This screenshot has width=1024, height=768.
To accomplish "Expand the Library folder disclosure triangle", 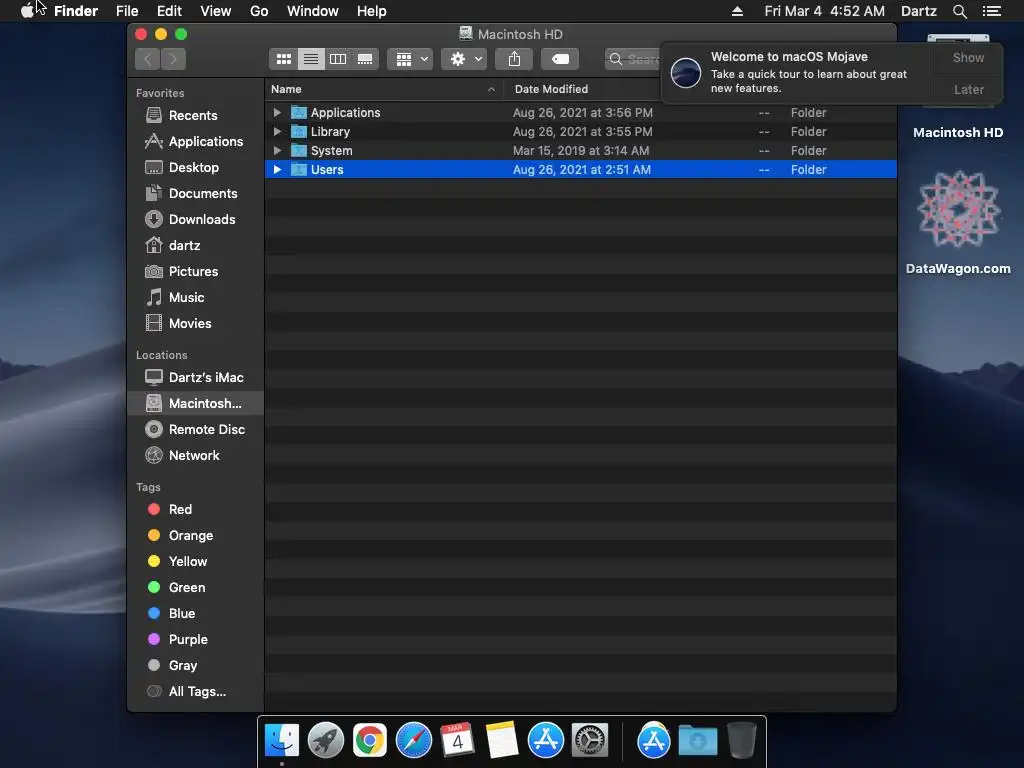I will 277,131.
